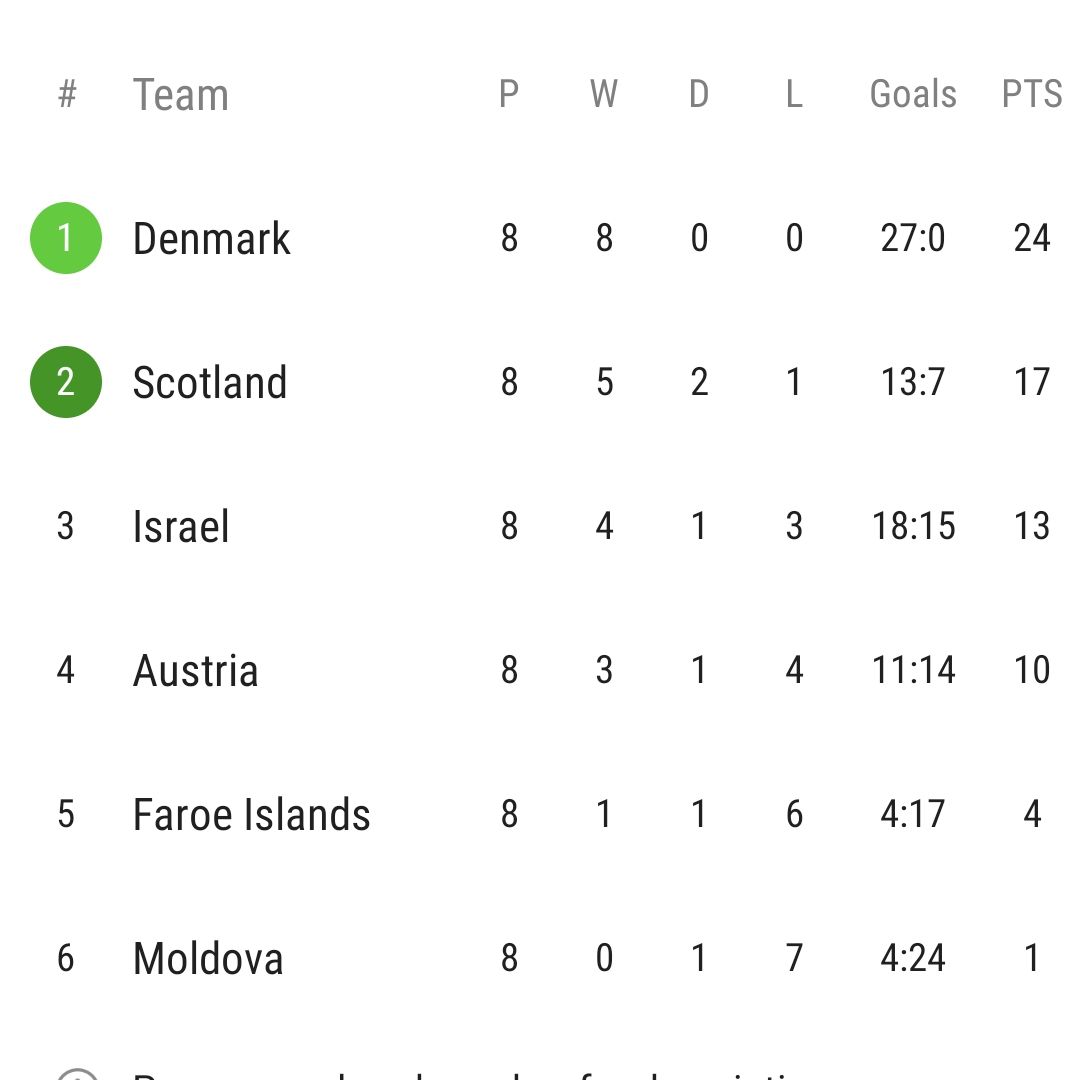Select the green rank 1 badge
The width and height of the screenshot is (1077, 1080).
tap(66, 238)
